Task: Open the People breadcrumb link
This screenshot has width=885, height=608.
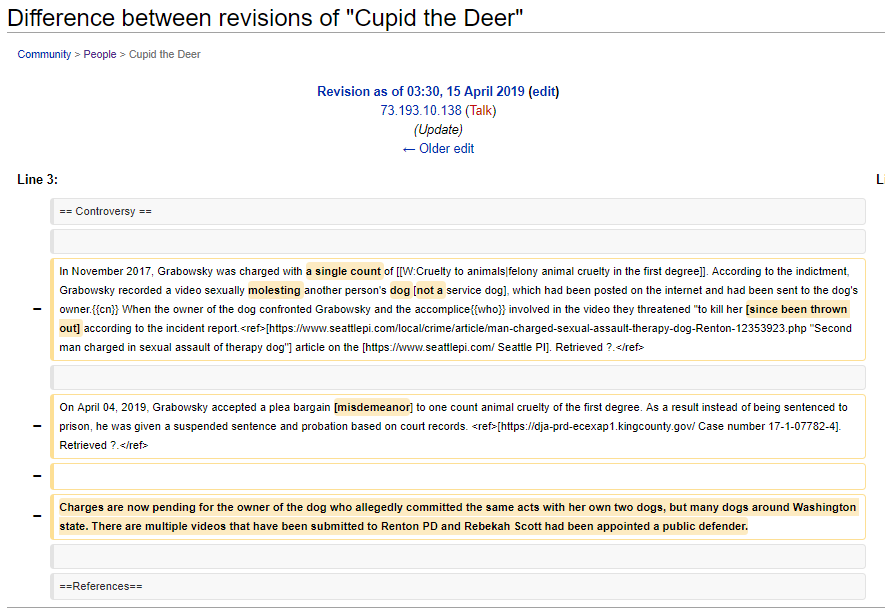Action: pos(100,54)
